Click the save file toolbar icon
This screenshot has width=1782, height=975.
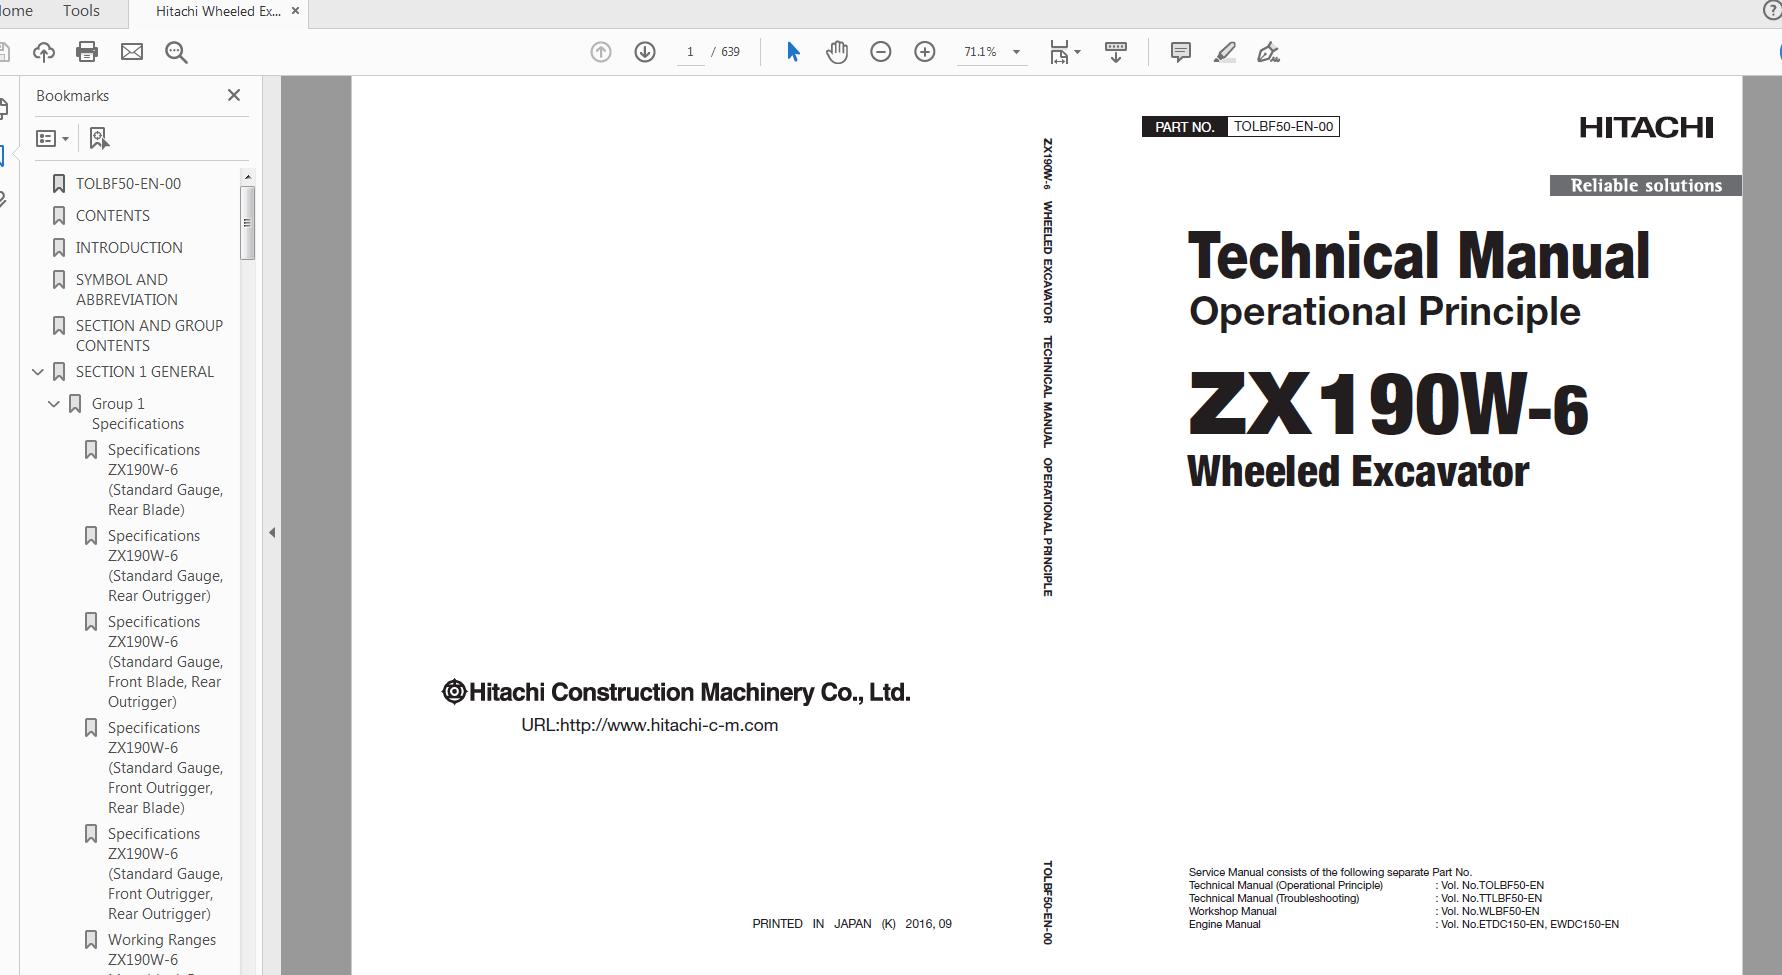pos(4,52)
